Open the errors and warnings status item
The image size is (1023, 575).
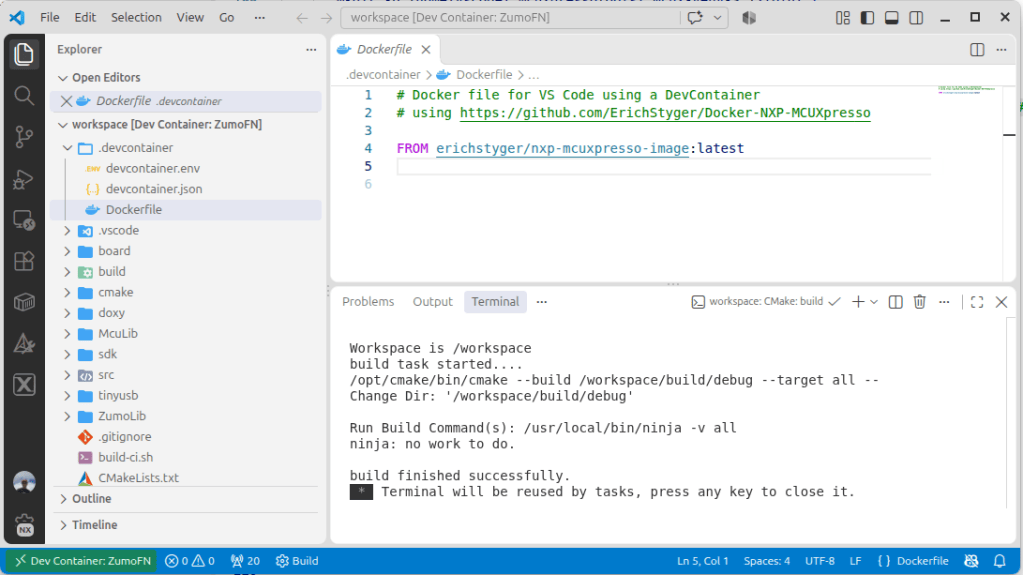pos(190,561)
